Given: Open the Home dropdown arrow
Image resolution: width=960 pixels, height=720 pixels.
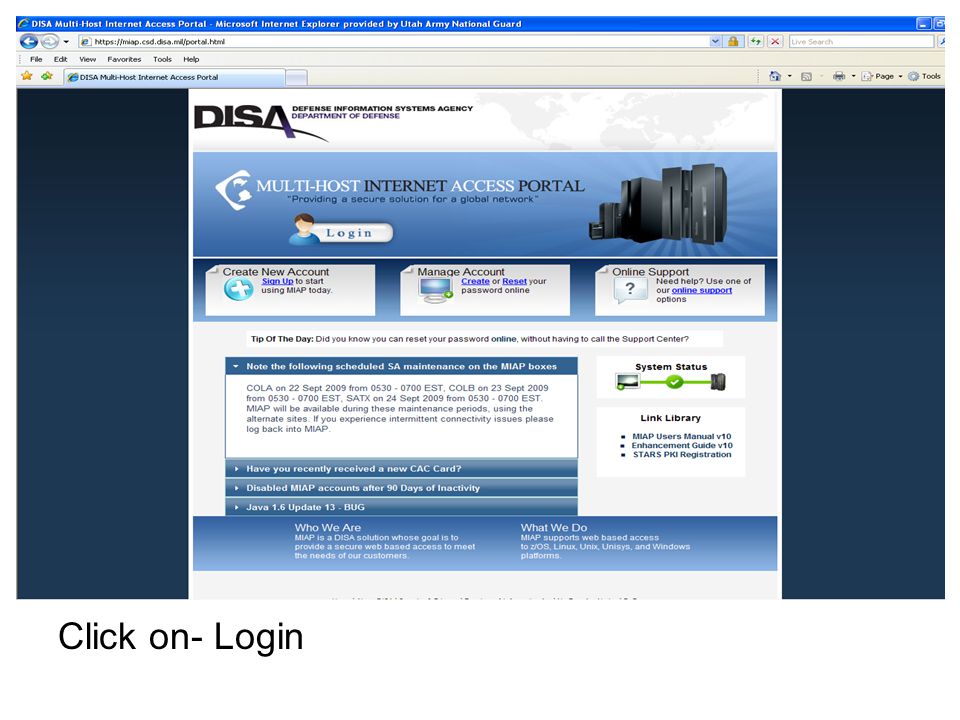Looking at the screenshot, I should coord(789,77).
